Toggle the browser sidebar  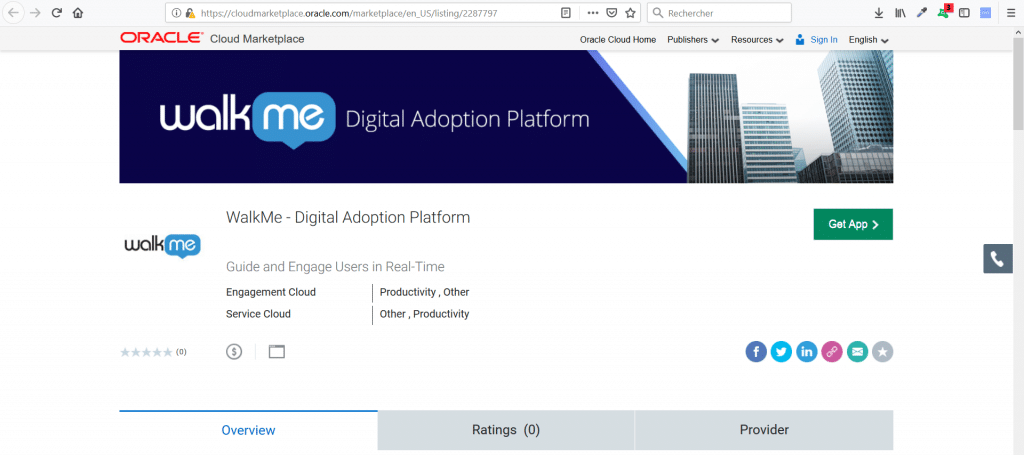point(964,12)
